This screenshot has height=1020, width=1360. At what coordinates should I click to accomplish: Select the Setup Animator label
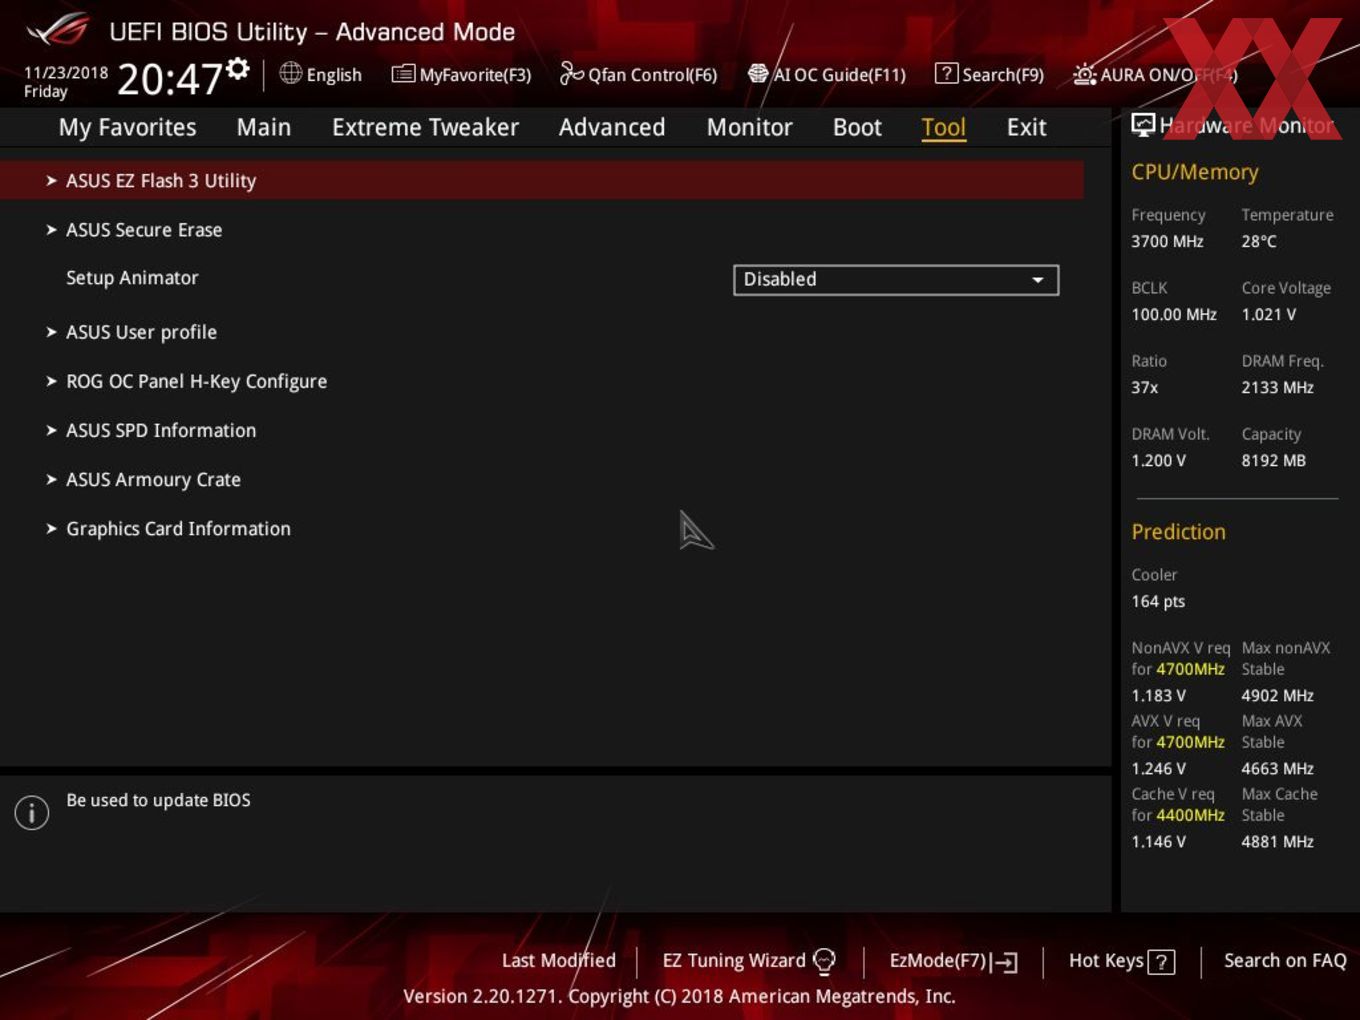click(x=132, y=278)
